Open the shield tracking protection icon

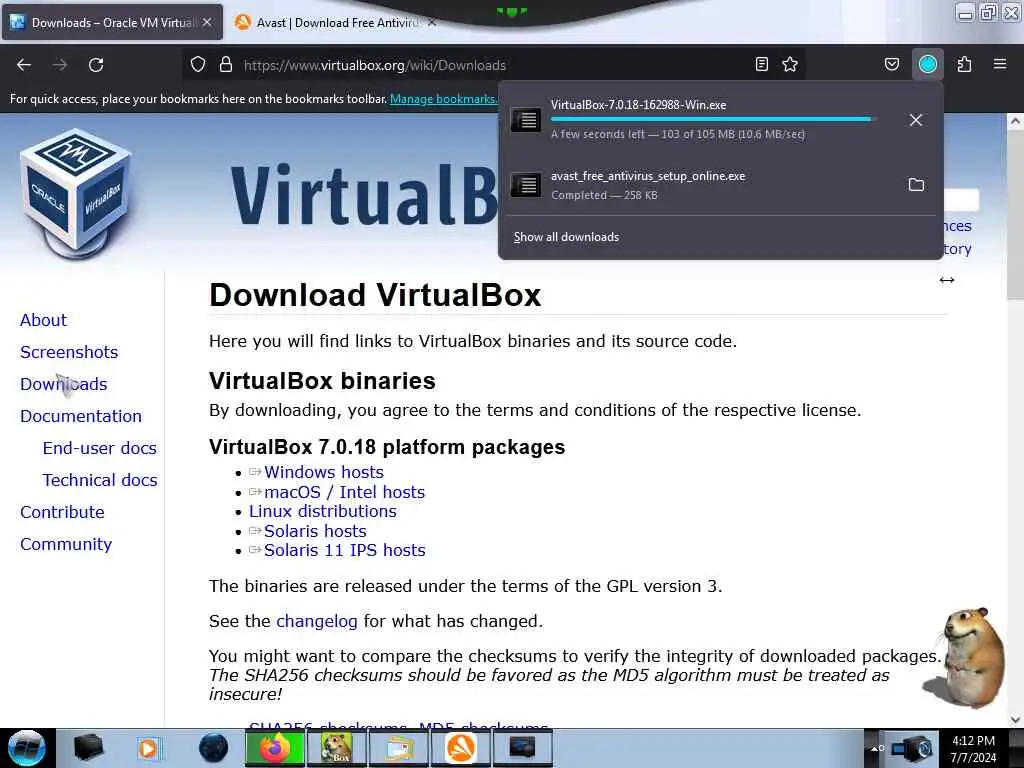point(198,65)
